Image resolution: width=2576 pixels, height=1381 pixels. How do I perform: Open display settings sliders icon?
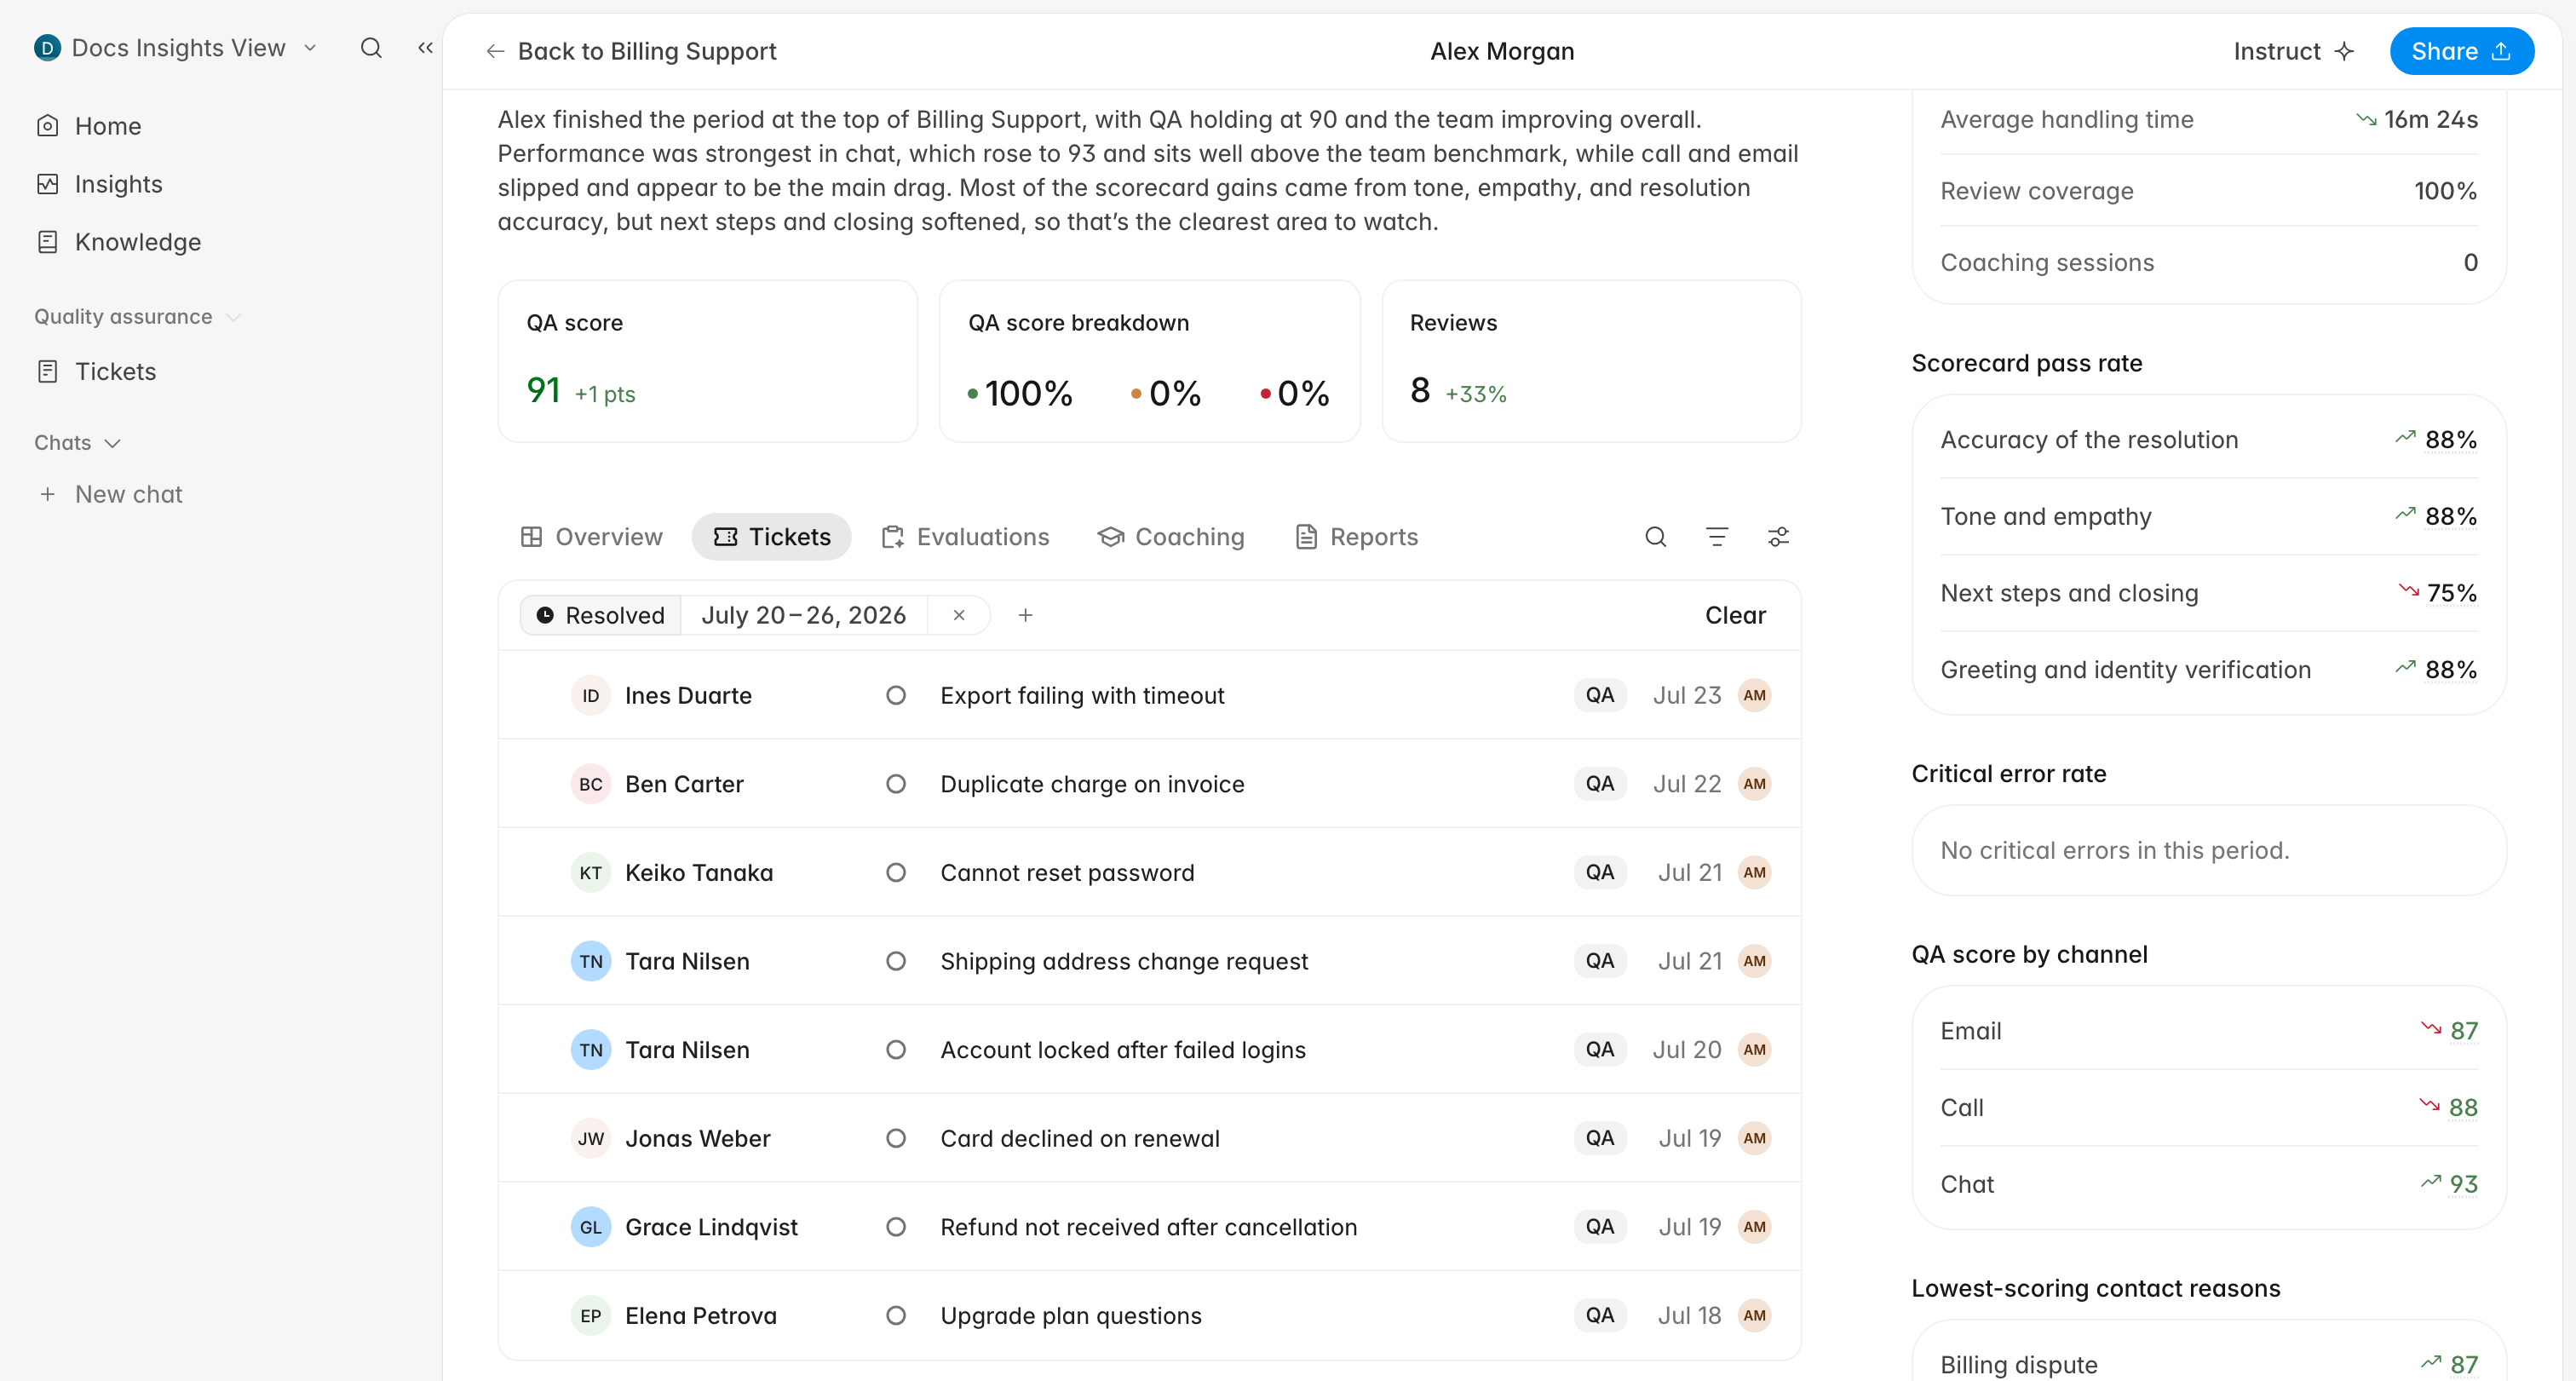(1778, 537)
